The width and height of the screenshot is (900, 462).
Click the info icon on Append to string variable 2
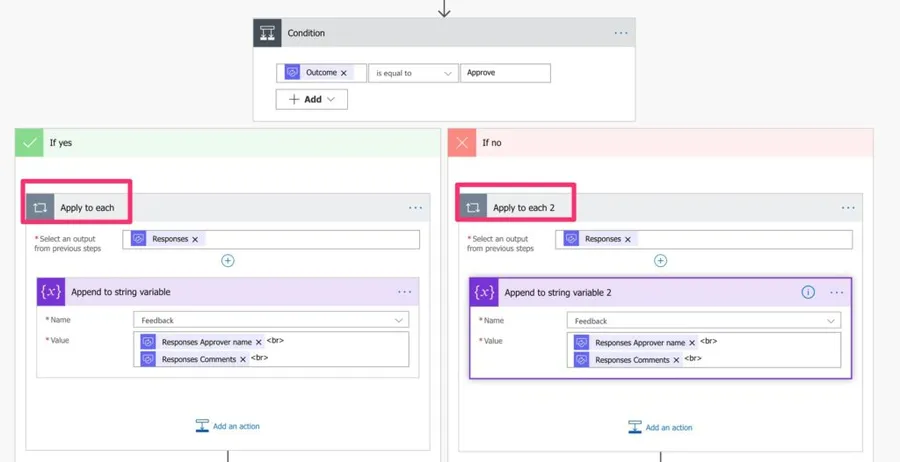coord(808,293)
